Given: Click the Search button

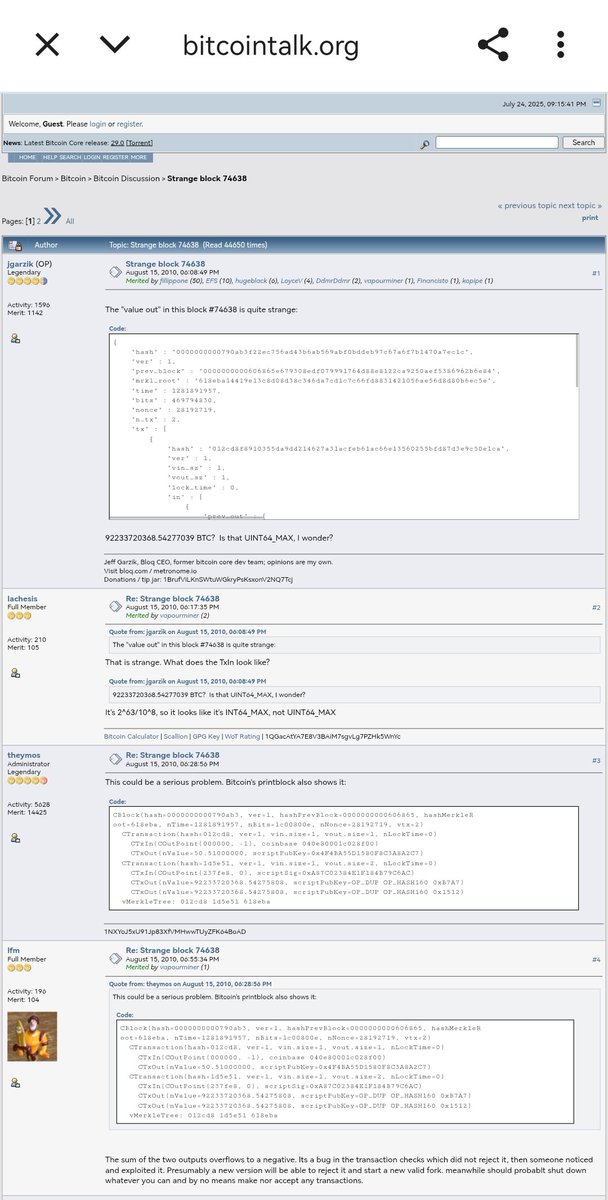Looking at the screenshot, I should (583, 143).
